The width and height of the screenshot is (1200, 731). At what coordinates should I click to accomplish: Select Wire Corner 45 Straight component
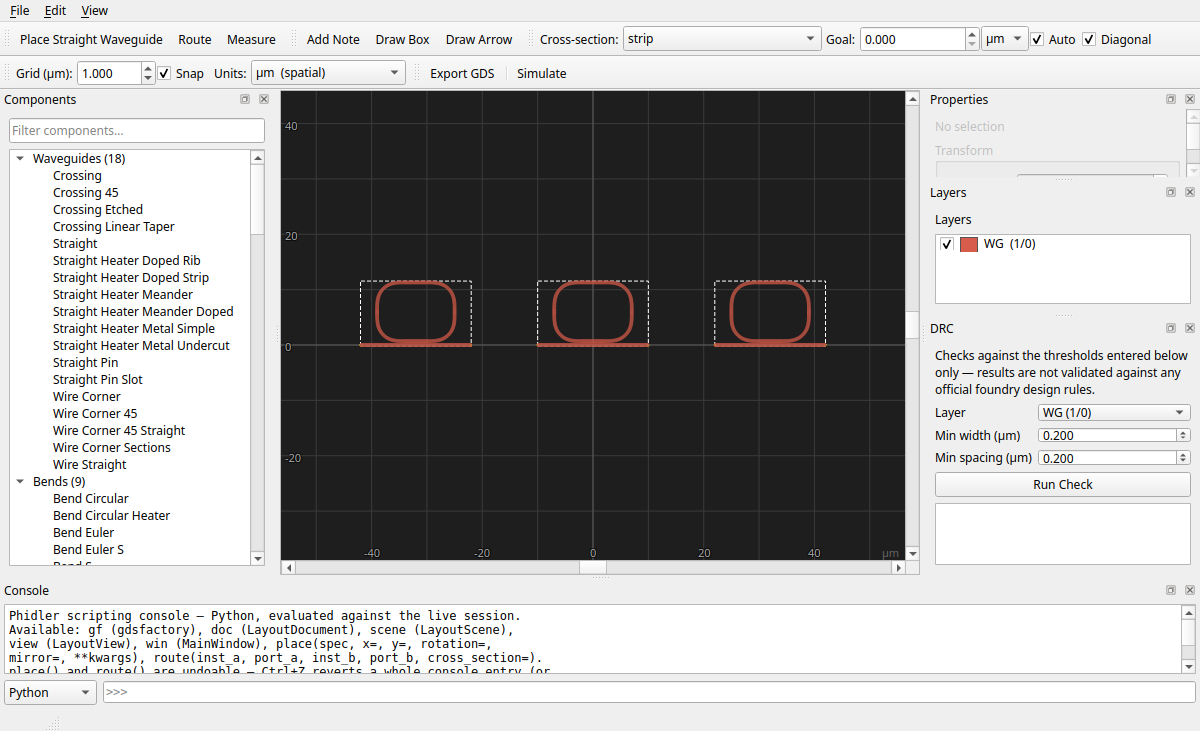(x=119, y=431)
